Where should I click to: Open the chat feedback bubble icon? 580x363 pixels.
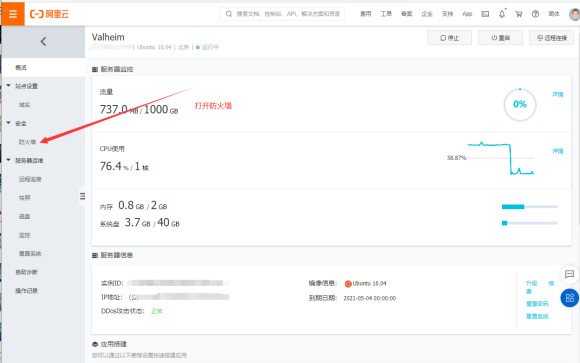coord(570,274)
